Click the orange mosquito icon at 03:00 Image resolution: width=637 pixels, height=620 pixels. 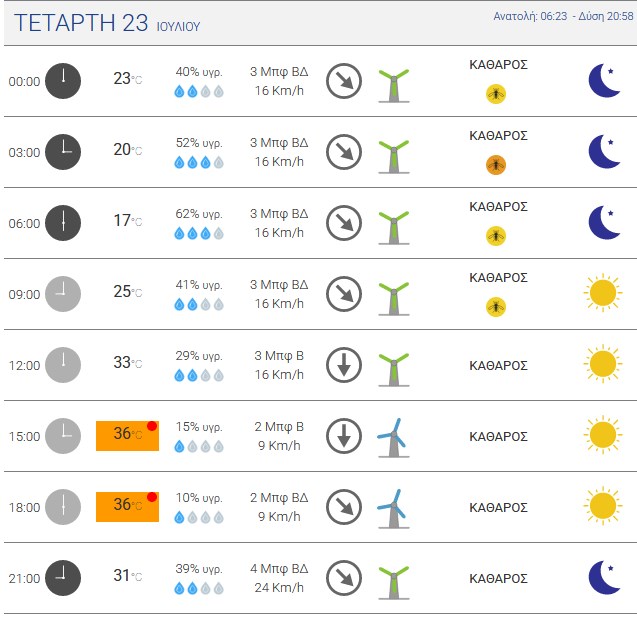click(496, 165)
